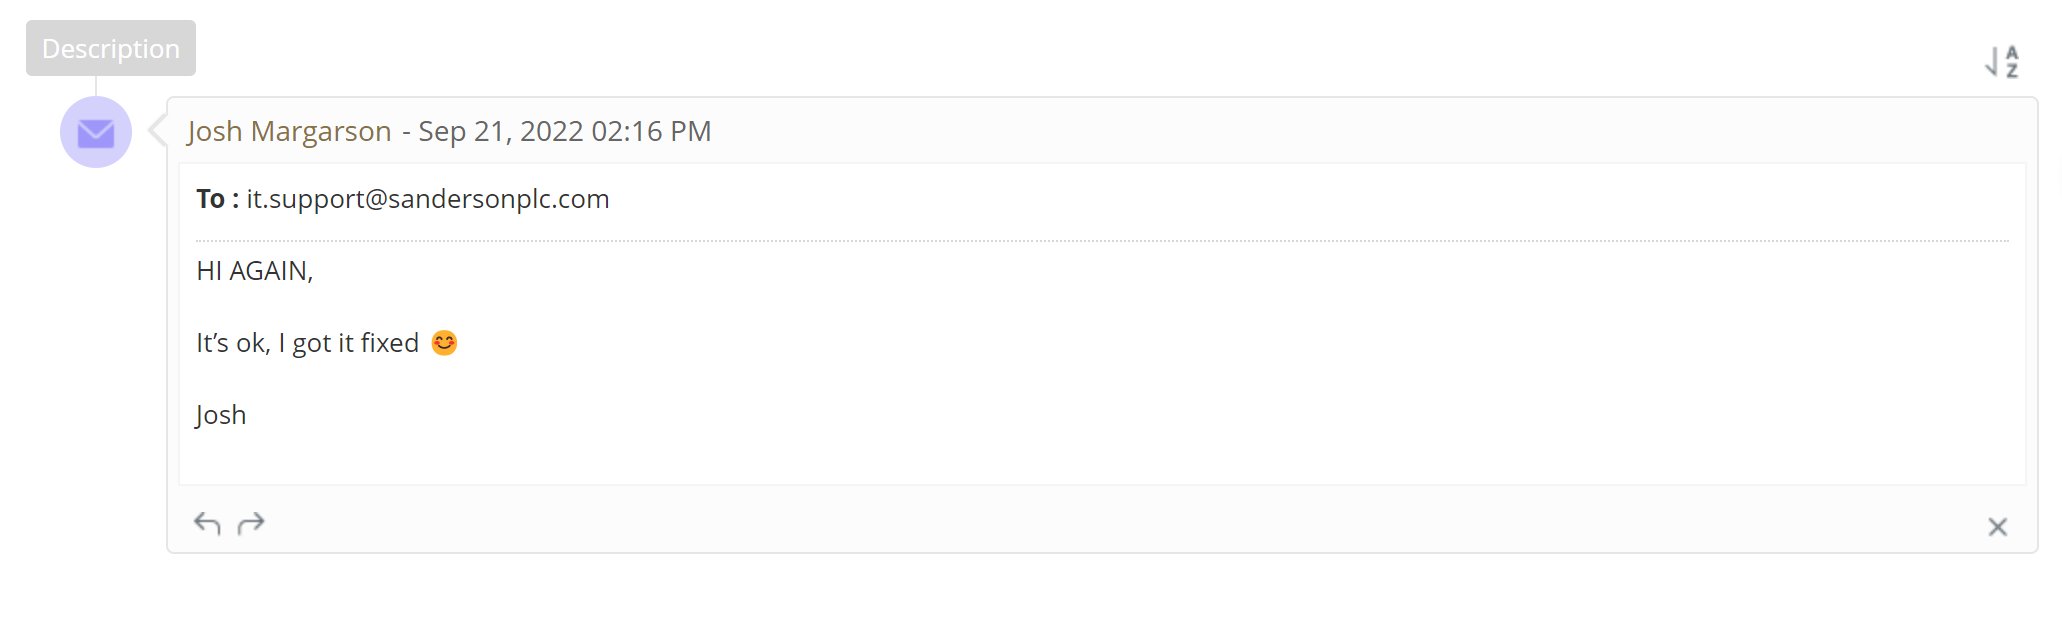Click the bold "To :" label
This screenshot has width=2062, height=618.
(x=217, y=199)
